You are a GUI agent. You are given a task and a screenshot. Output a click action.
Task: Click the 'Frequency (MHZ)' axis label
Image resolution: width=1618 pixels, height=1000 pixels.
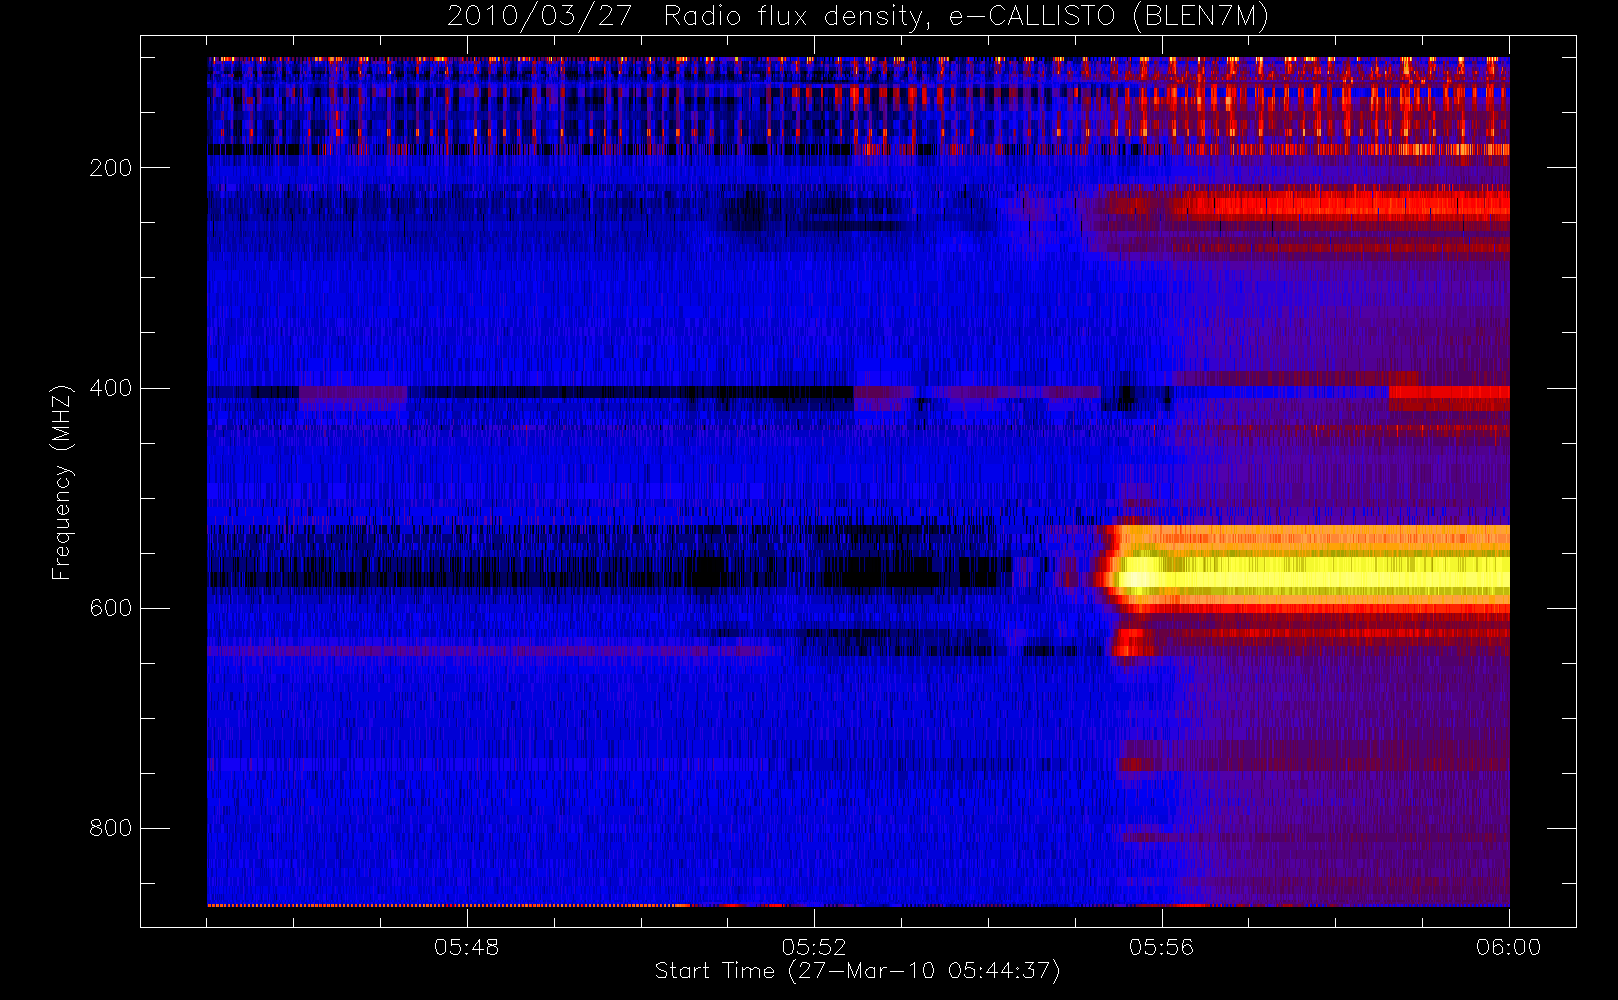62,482
